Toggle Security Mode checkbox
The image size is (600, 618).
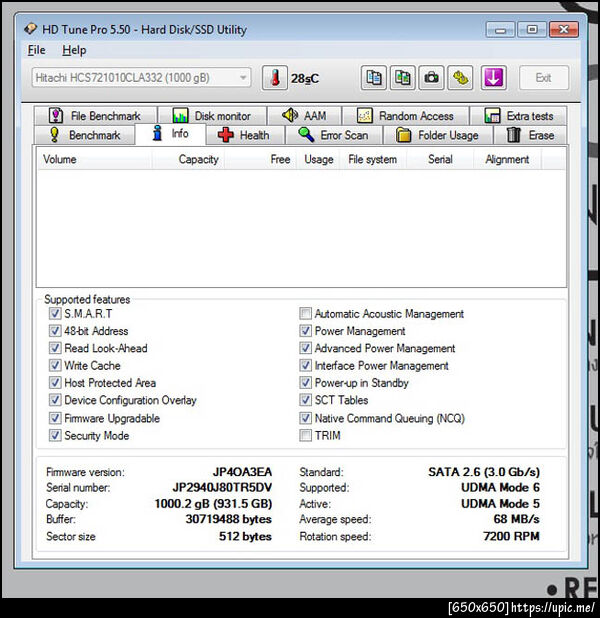click(55, 436)
